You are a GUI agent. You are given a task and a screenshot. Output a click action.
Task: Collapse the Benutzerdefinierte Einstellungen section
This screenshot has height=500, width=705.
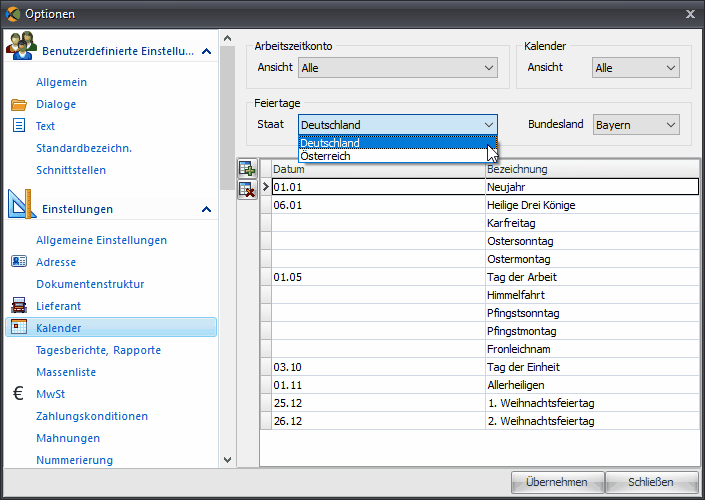[x=206, y=51]
